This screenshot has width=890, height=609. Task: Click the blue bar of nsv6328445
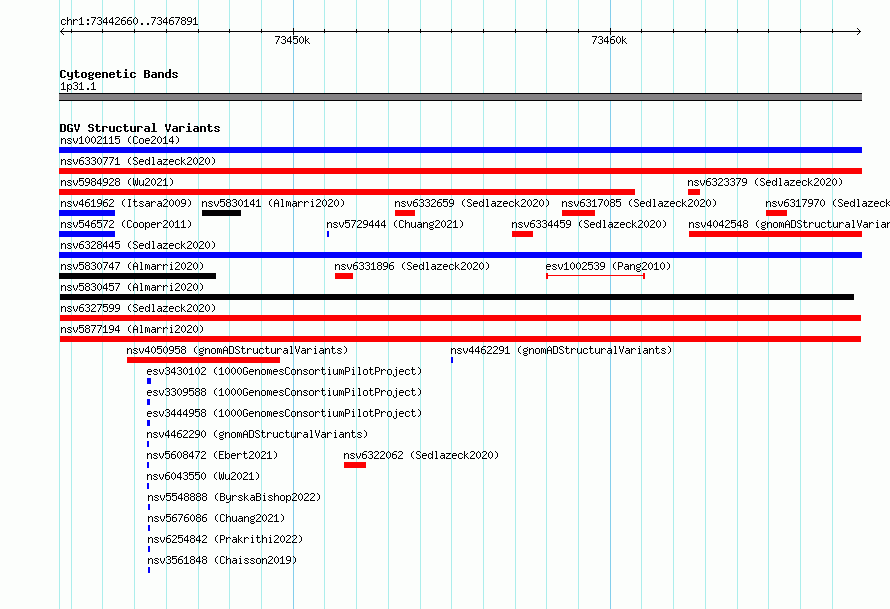(x=460, y=255)
